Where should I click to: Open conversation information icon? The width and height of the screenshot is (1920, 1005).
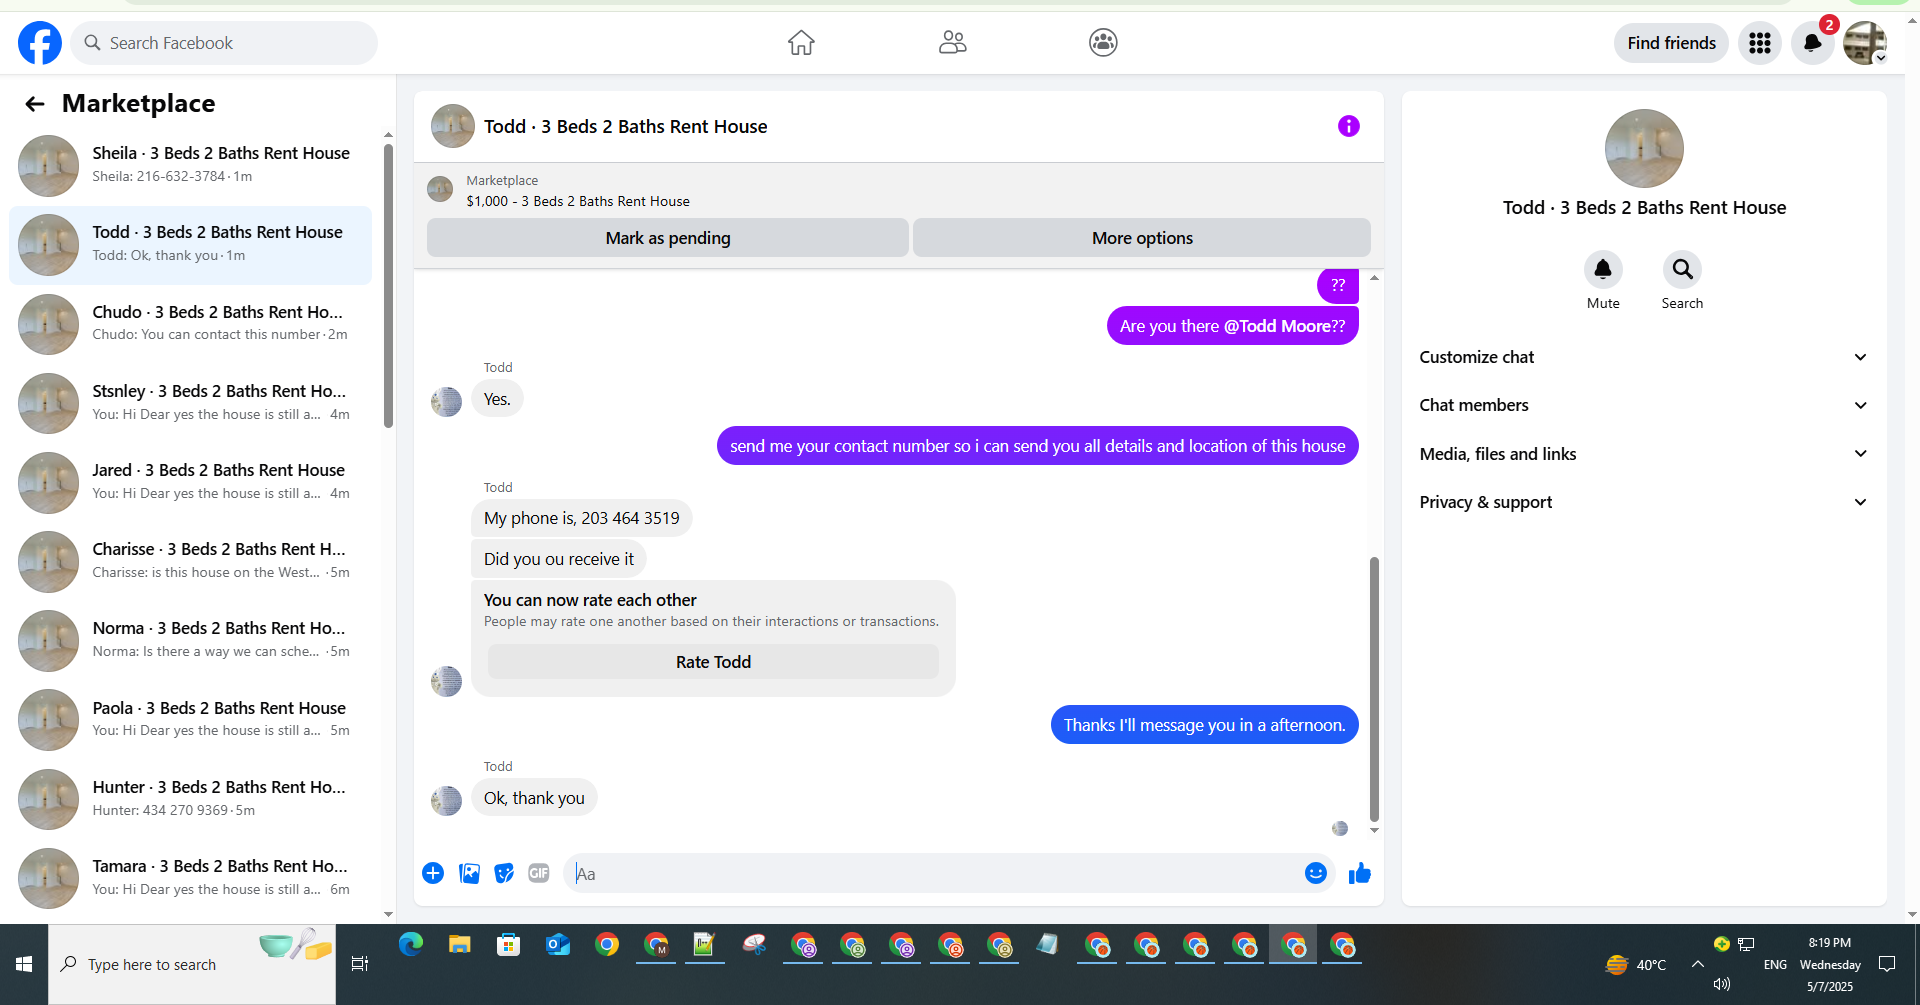click(x=1348, y=126)
